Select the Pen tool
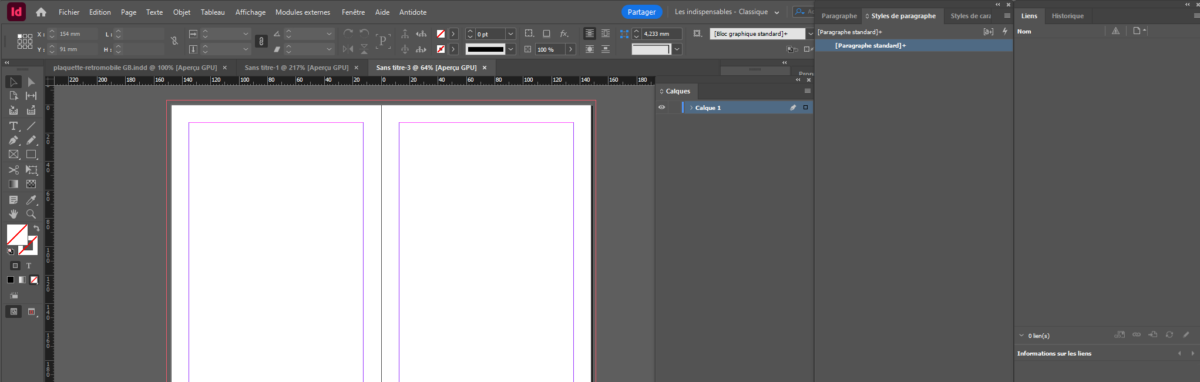 14,141
